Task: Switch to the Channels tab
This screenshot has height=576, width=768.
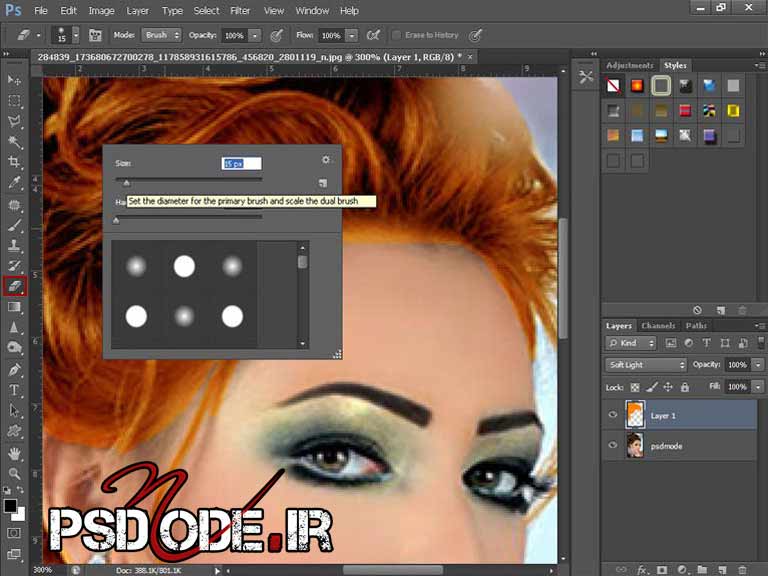Action: click(x=658, y=326)
